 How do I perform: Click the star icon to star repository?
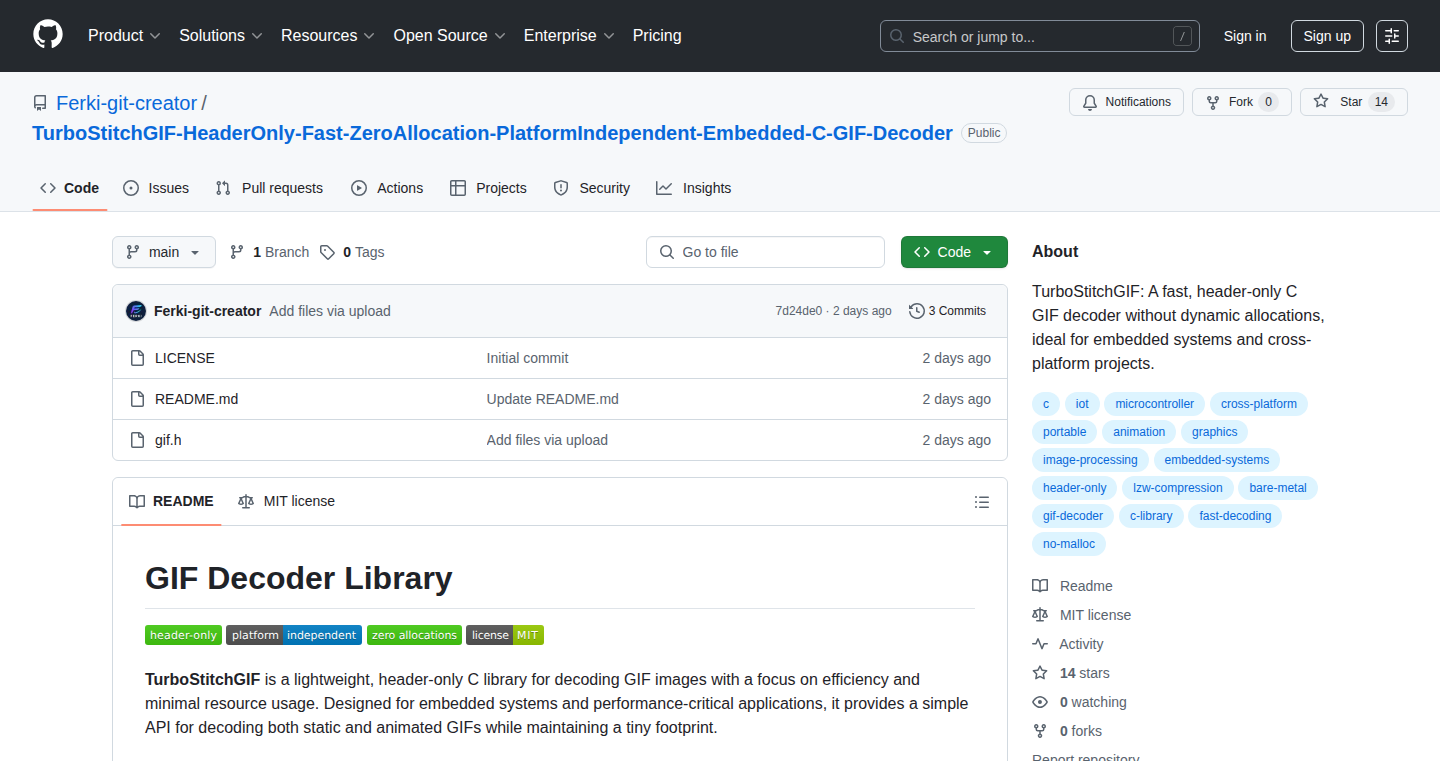1321,102
